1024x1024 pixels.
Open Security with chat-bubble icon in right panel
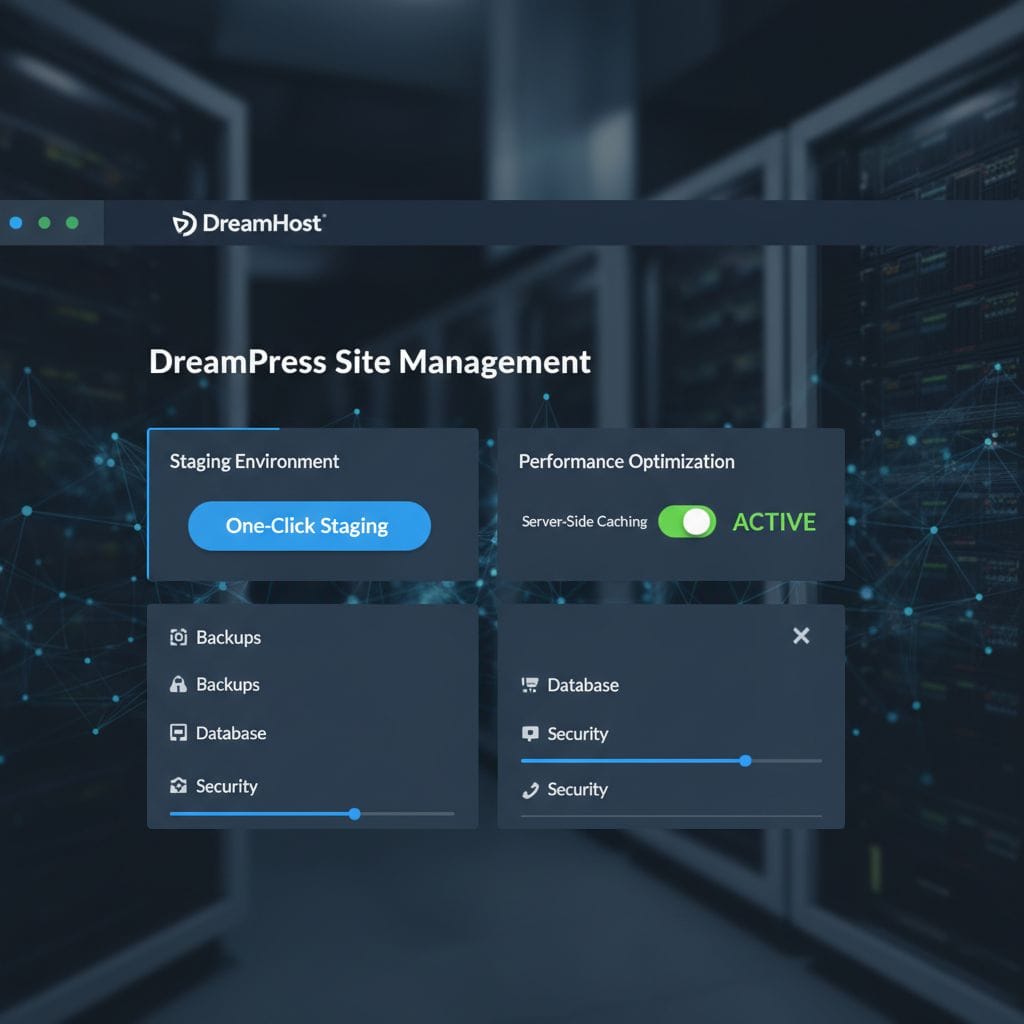click(x=565, y=733)
